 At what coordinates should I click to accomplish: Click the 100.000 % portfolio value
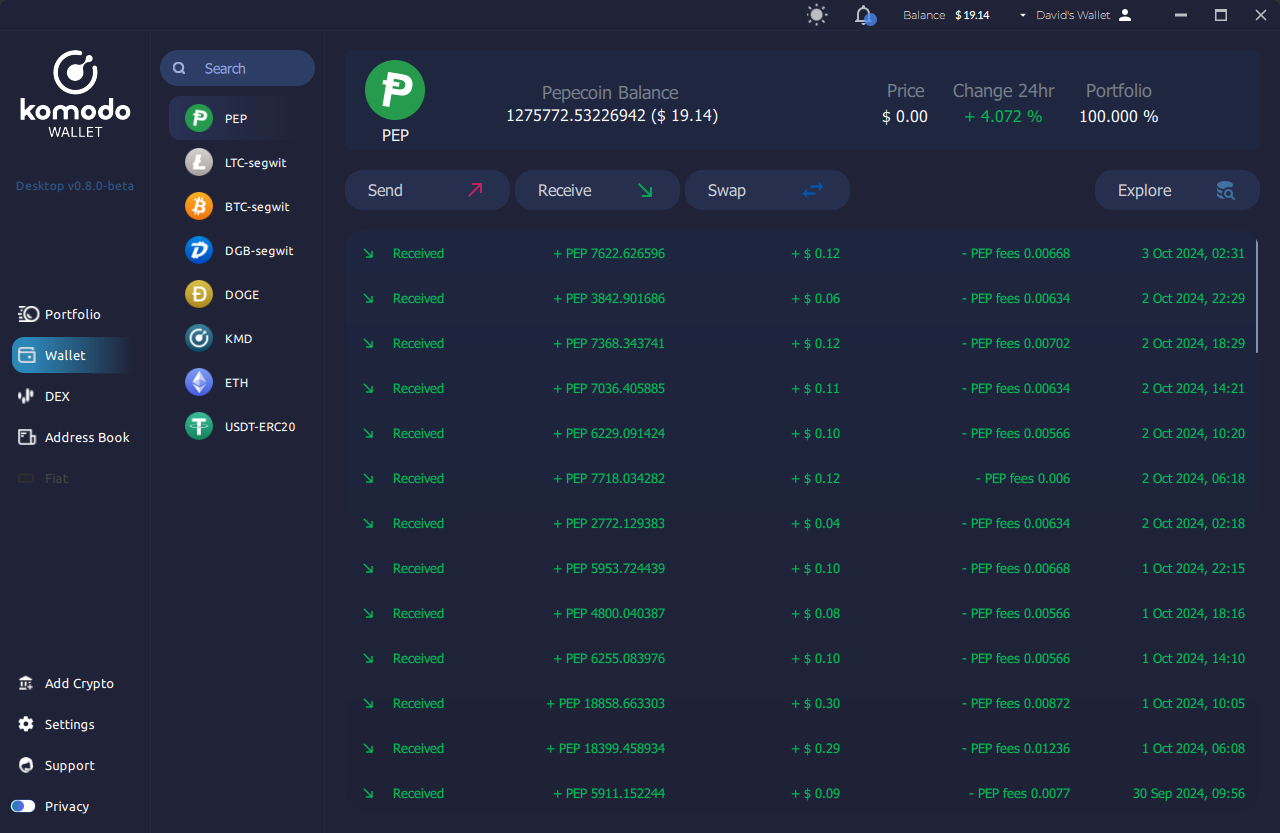(x=1119, y=116)
